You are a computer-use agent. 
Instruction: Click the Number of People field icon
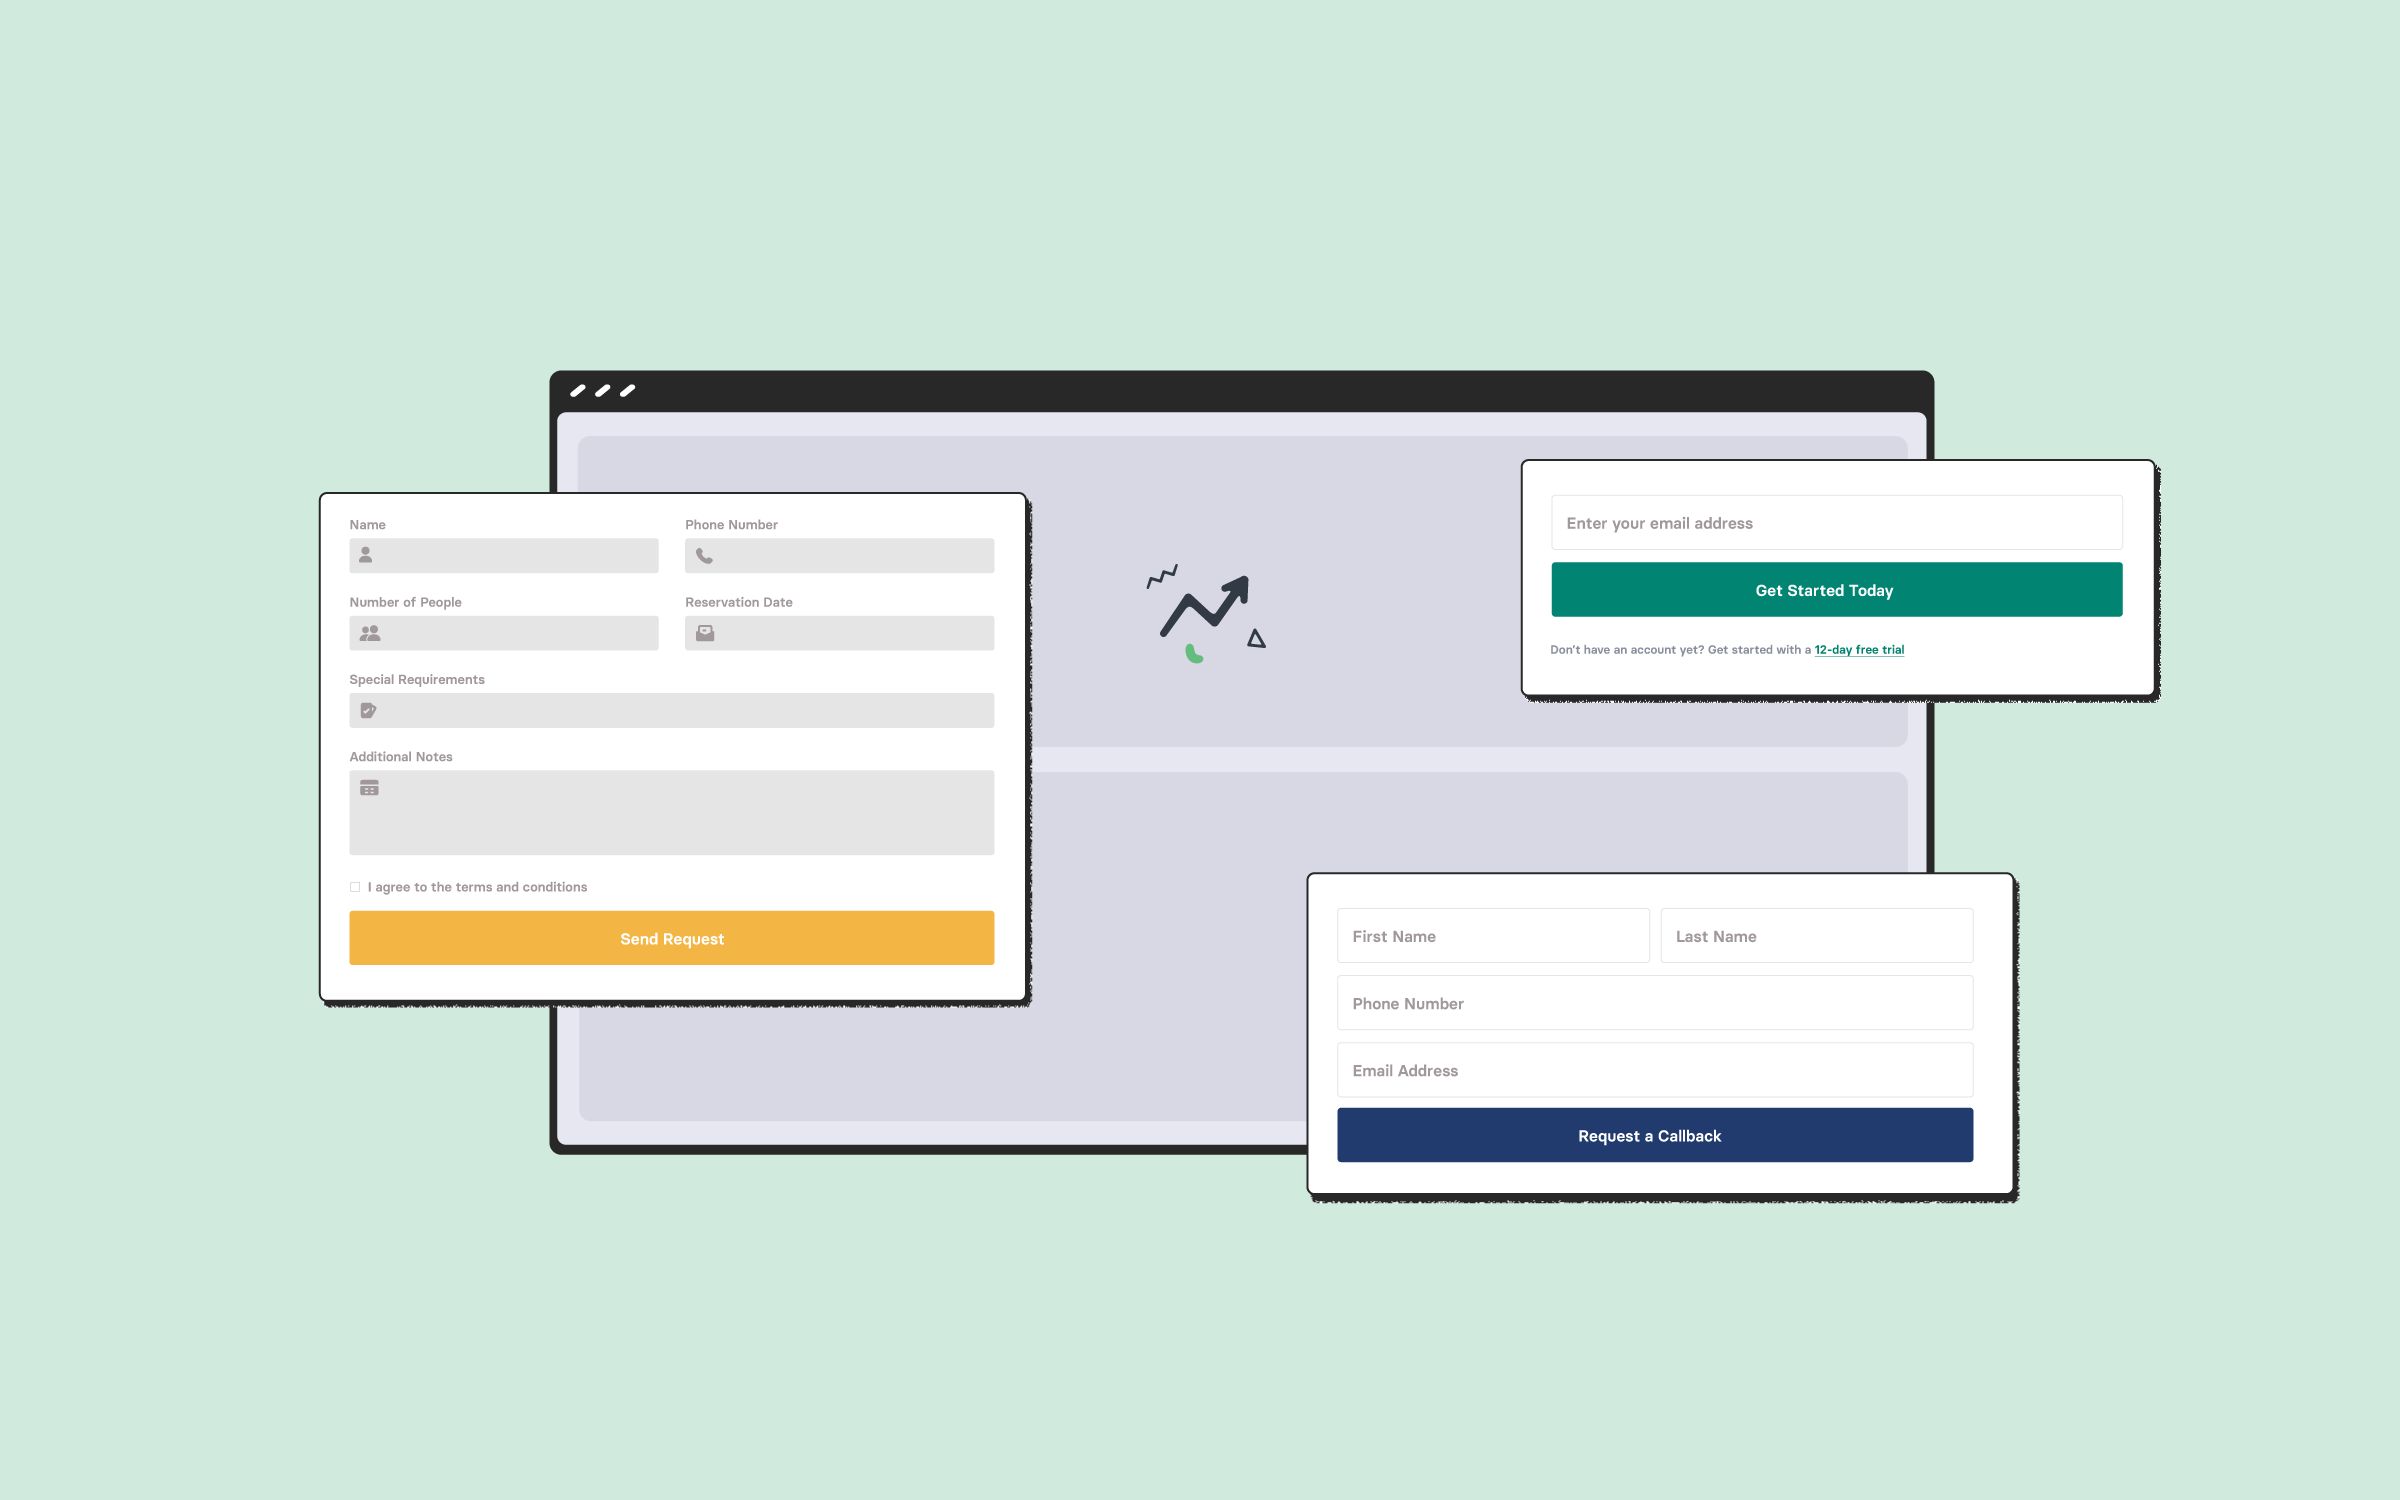point(368,632)
